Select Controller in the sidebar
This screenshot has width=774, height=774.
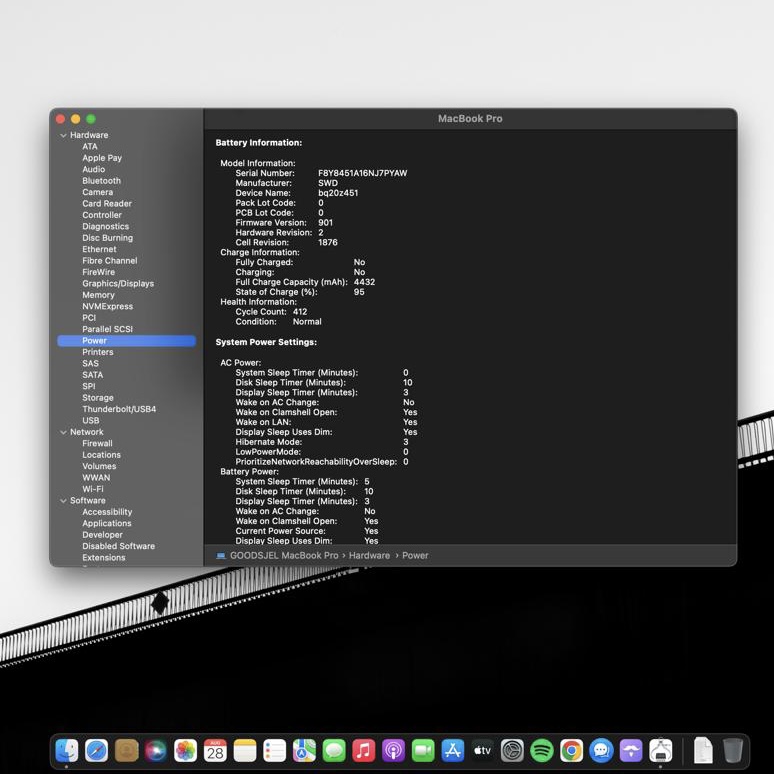pos(102,215)
